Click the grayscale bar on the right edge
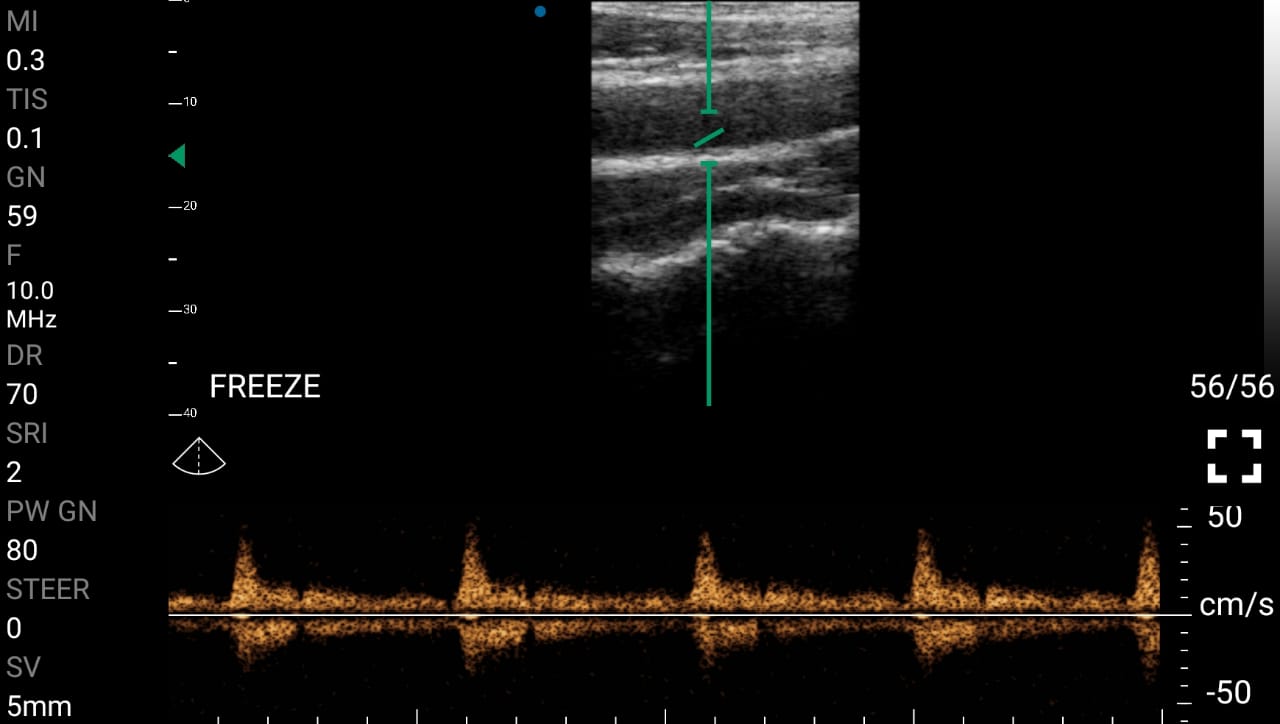The width and height of the screenshot is (1280, 724). coord(1271,180)
